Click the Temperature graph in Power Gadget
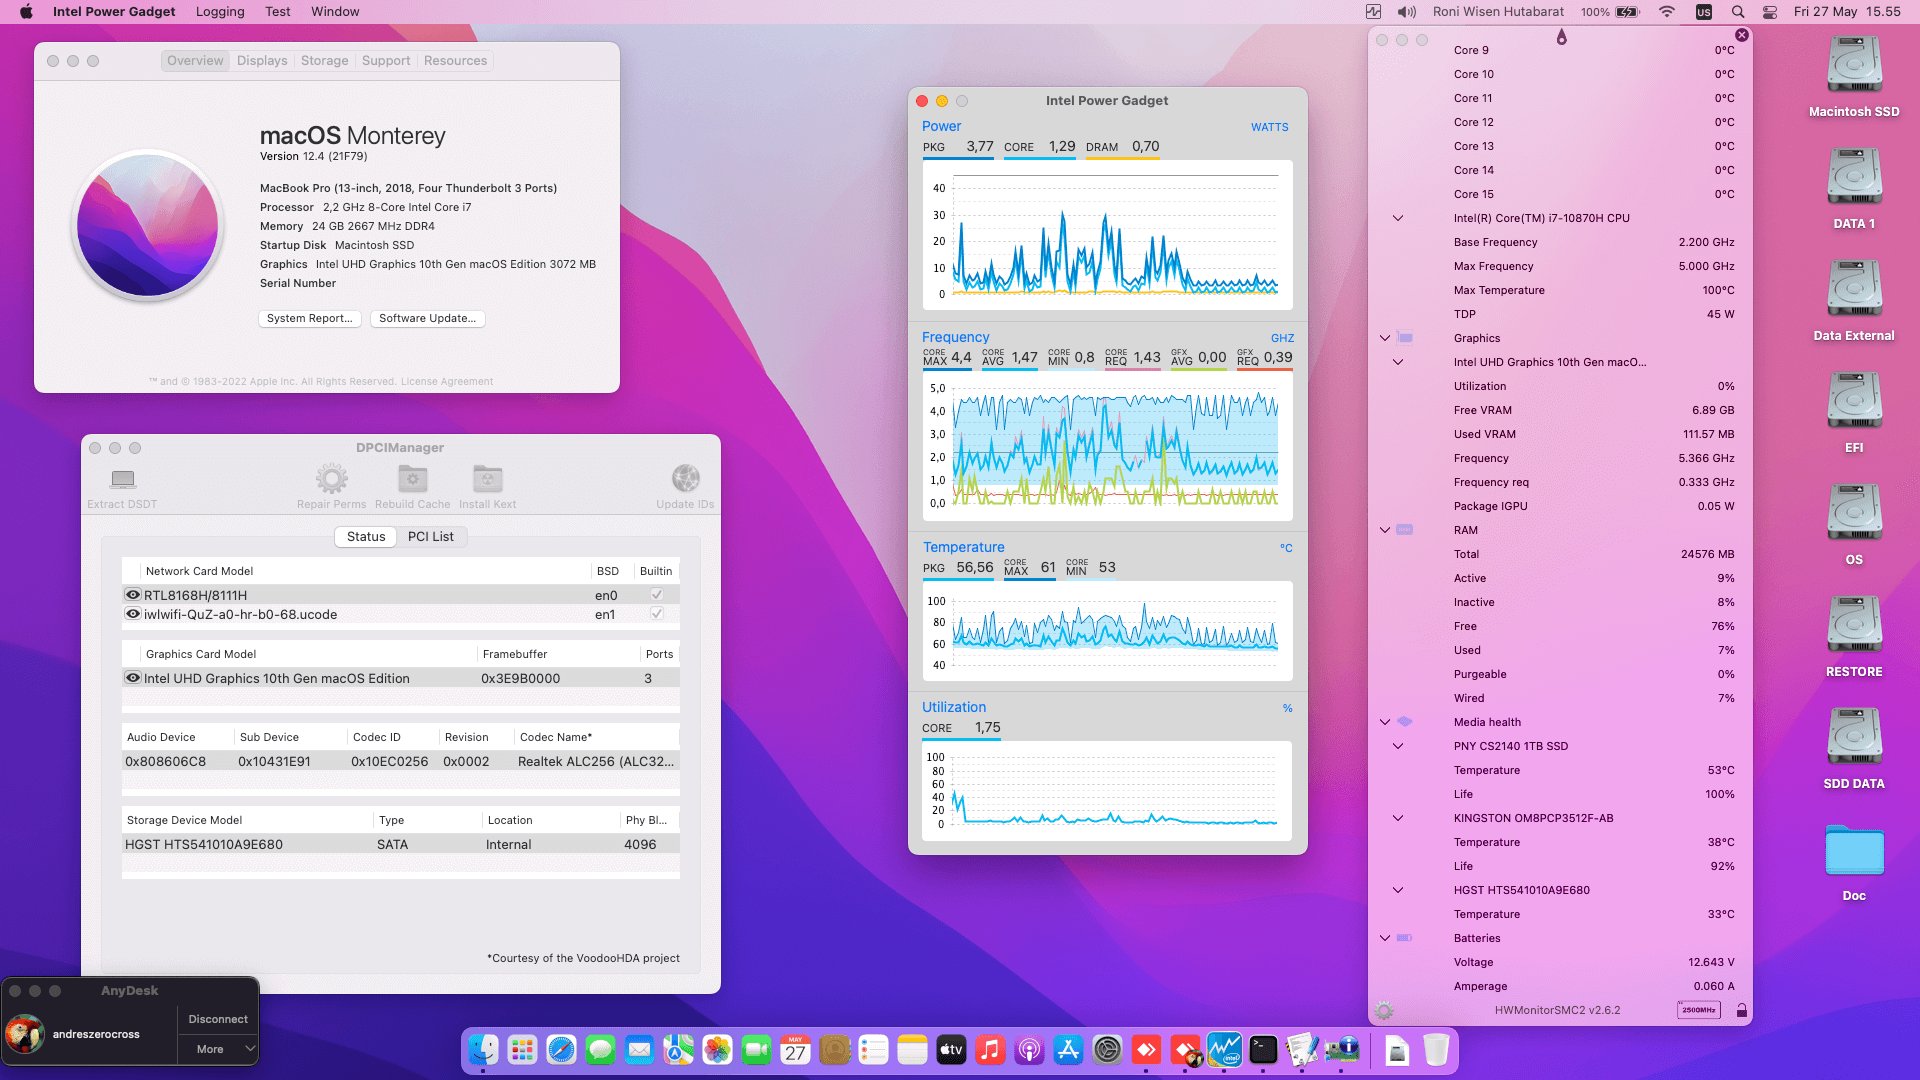 (x=1107, y=631)
